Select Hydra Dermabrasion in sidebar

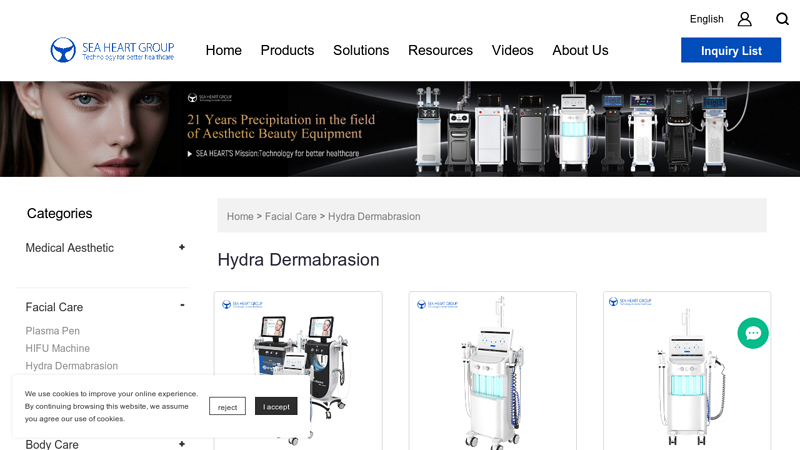coord(71,366)
